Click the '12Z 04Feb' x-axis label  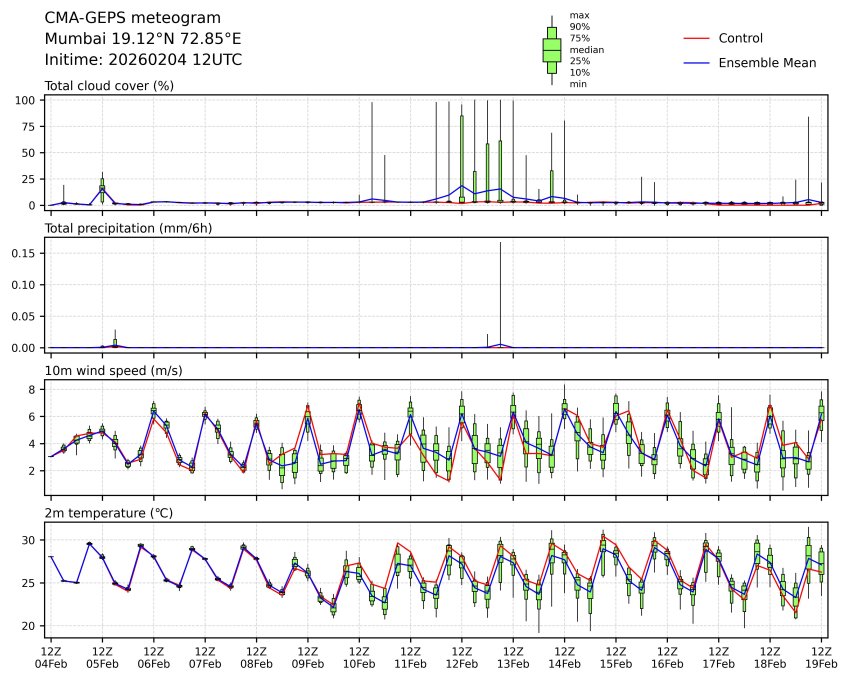click(50, 656)
